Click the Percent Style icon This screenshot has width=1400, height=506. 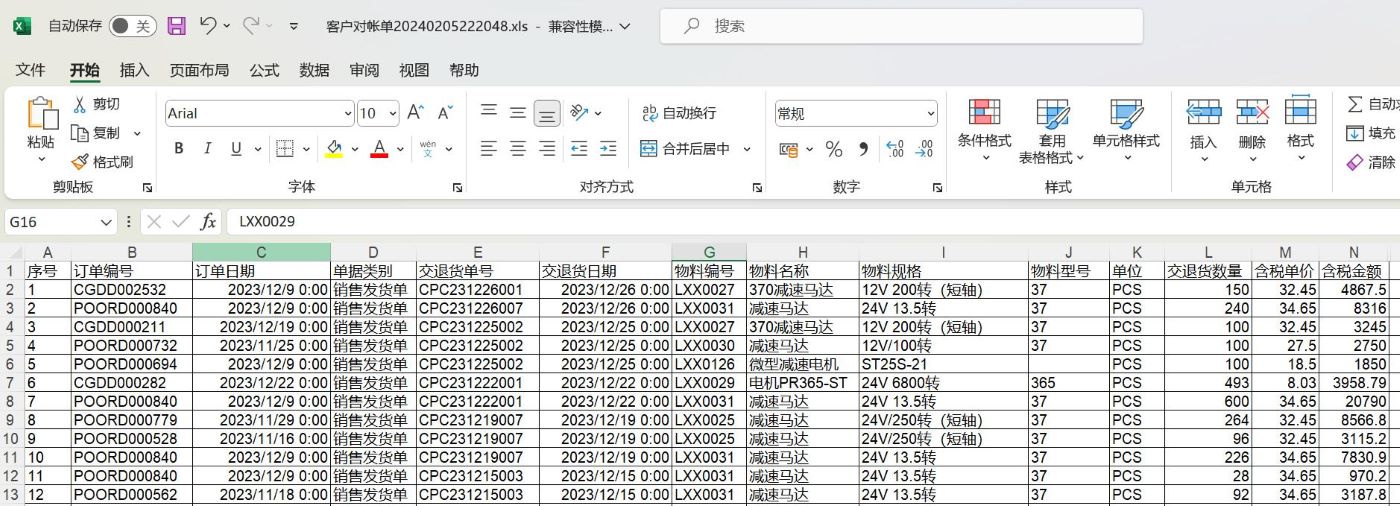click(x=834, y=149)
